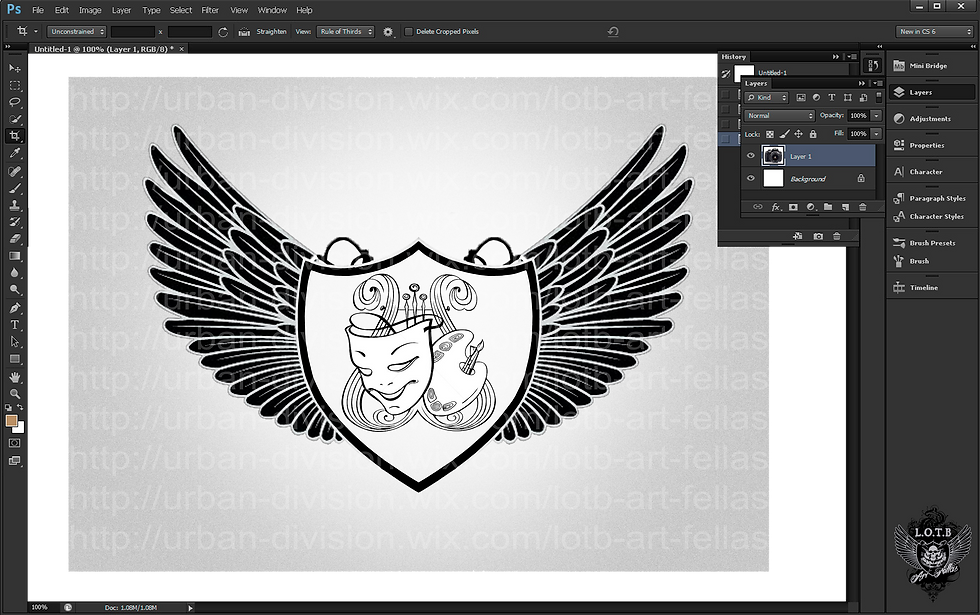Viewport: 980px width, 615px height.
Task: Open the Layer menu
Action: click(121, 10)
